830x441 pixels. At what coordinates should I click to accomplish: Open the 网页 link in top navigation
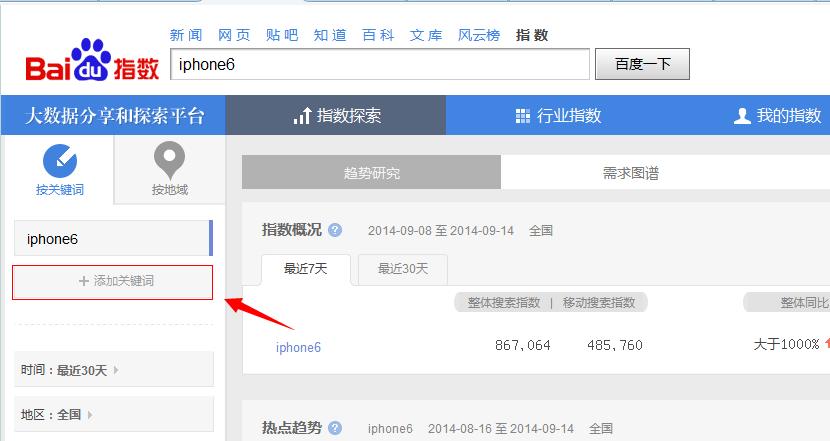[234, 35]
